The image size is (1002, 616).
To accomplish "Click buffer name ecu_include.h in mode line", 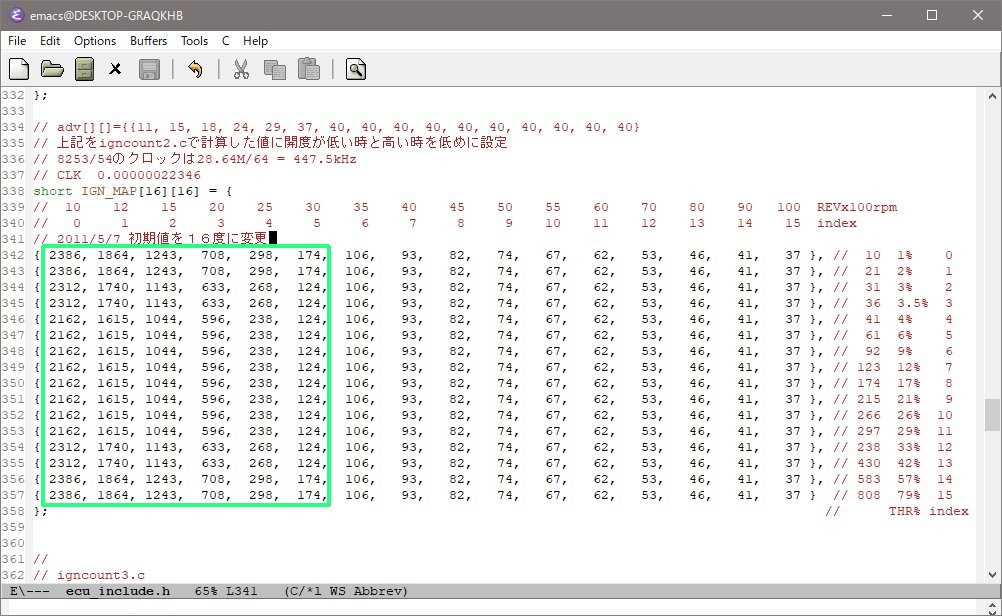I will [x=118, y=591].
